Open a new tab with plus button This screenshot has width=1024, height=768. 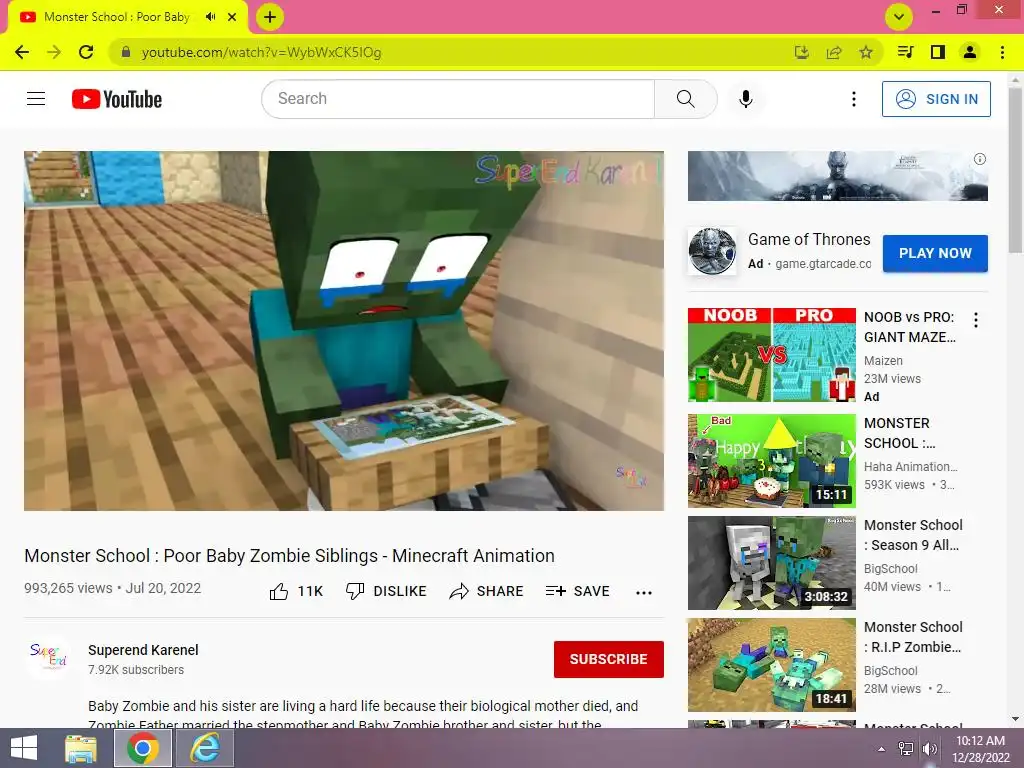[270, 17]
